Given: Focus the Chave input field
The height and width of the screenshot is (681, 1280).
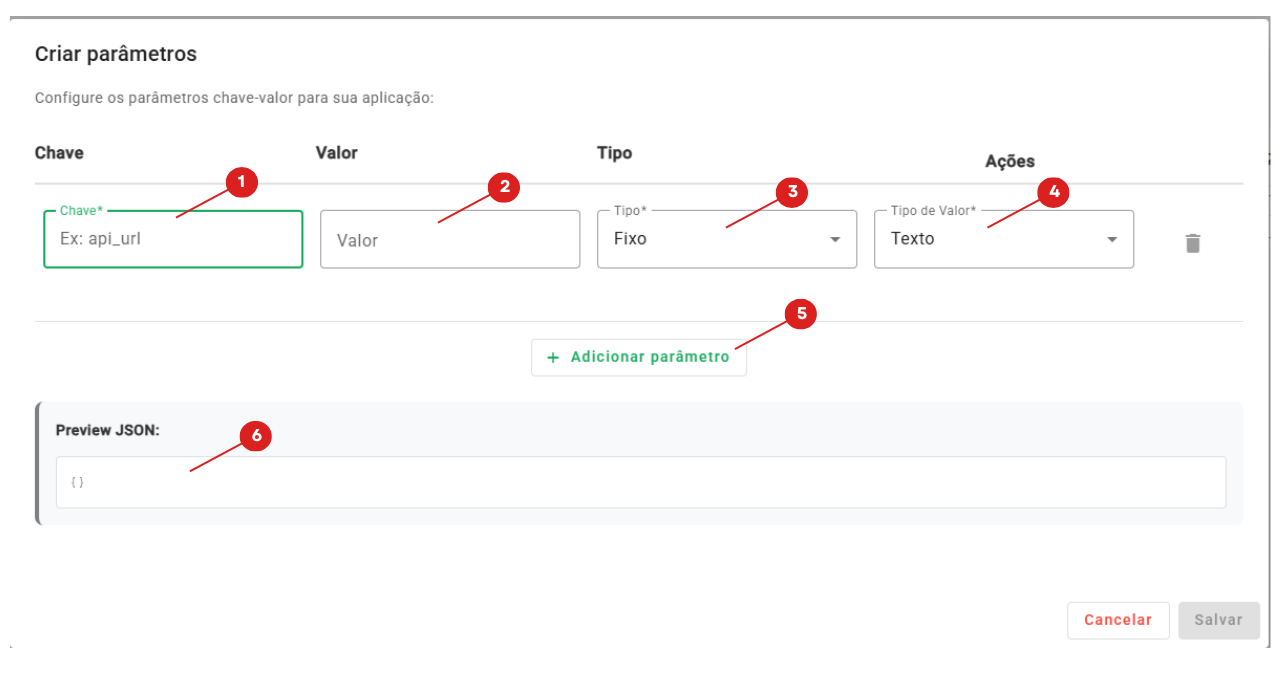Looking at the screenshot, I should coord(173,240).
